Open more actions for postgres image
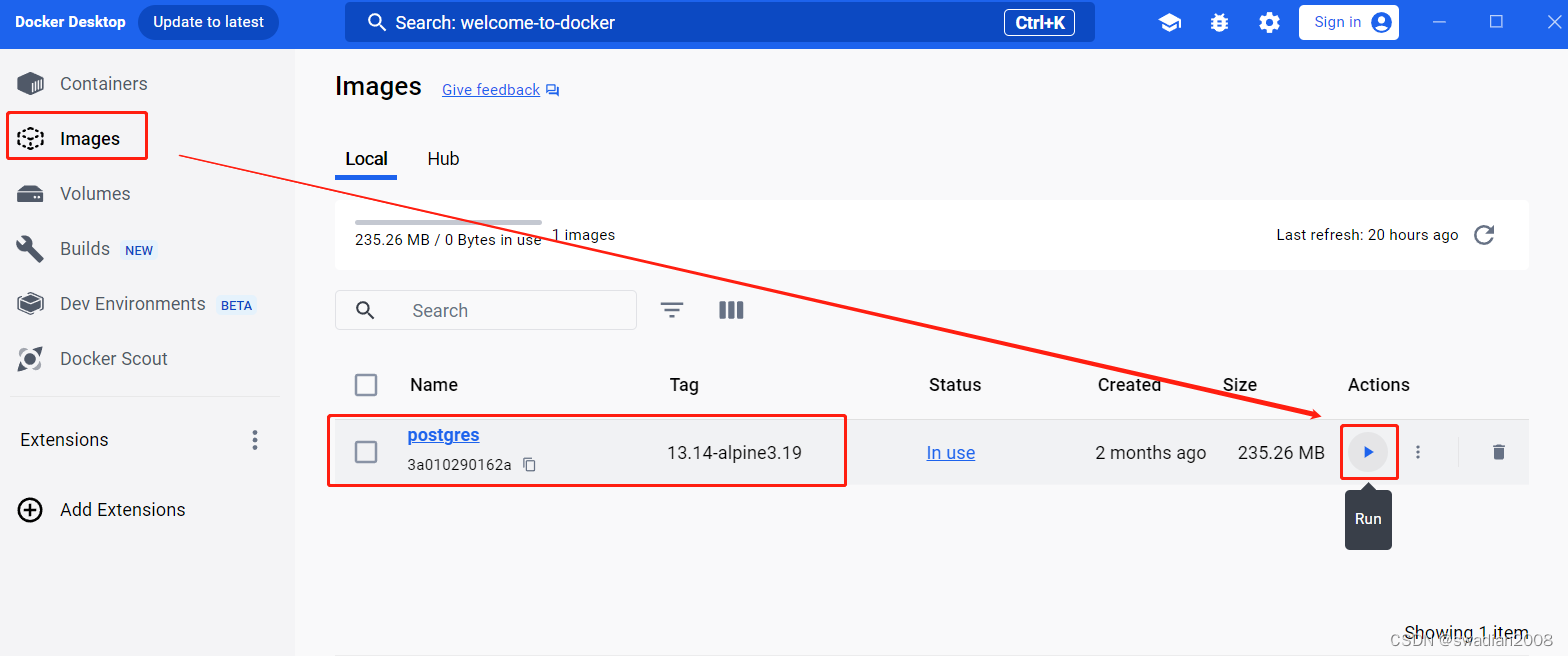Viewport: 1568px width, 656px height. pyautogui.click(x=1418, y=452)
